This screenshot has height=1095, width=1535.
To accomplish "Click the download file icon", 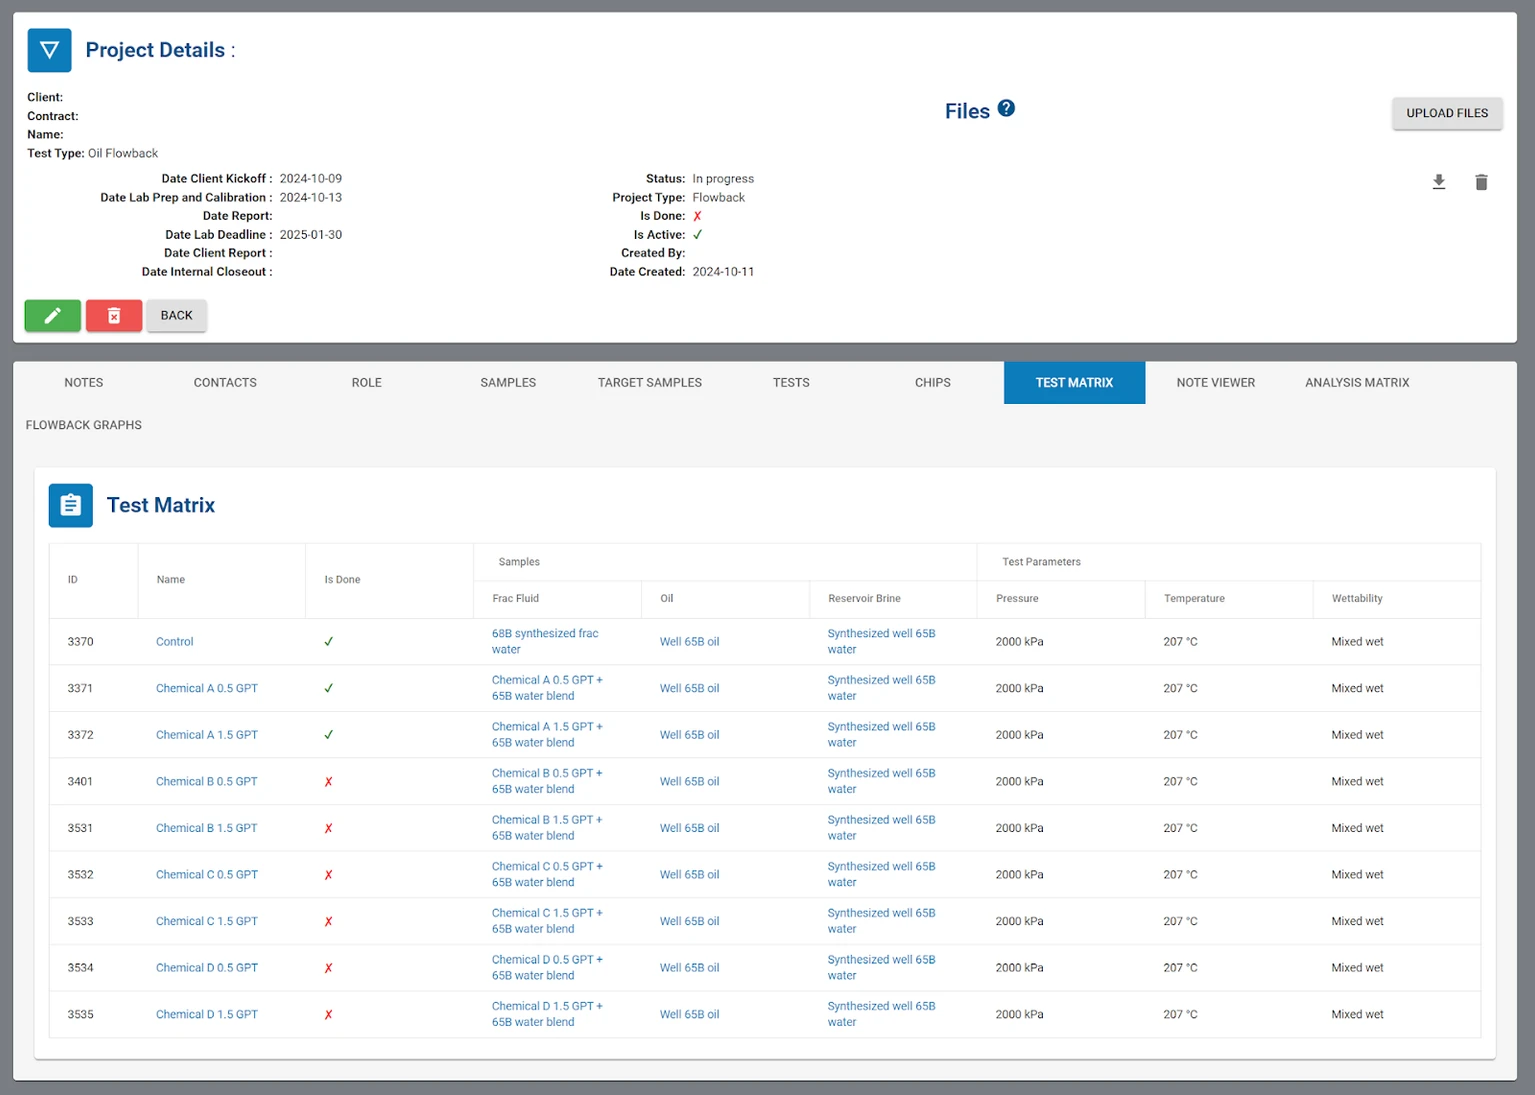I will pyautogui.click(x=1438, y=182).
